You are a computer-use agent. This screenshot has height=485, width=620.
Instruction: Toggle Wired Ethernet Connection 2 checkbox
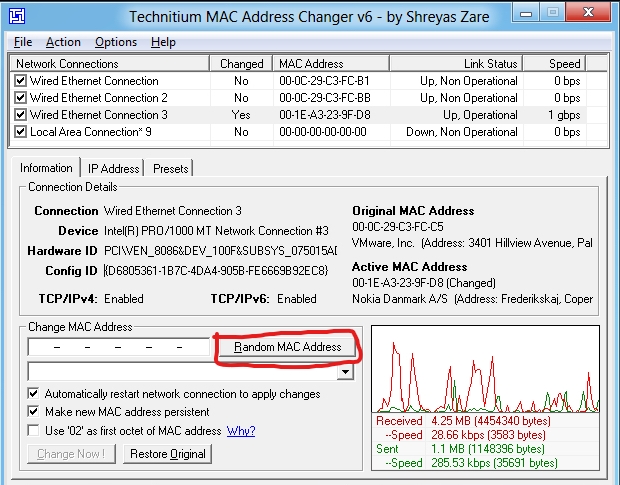pos(20,98)
